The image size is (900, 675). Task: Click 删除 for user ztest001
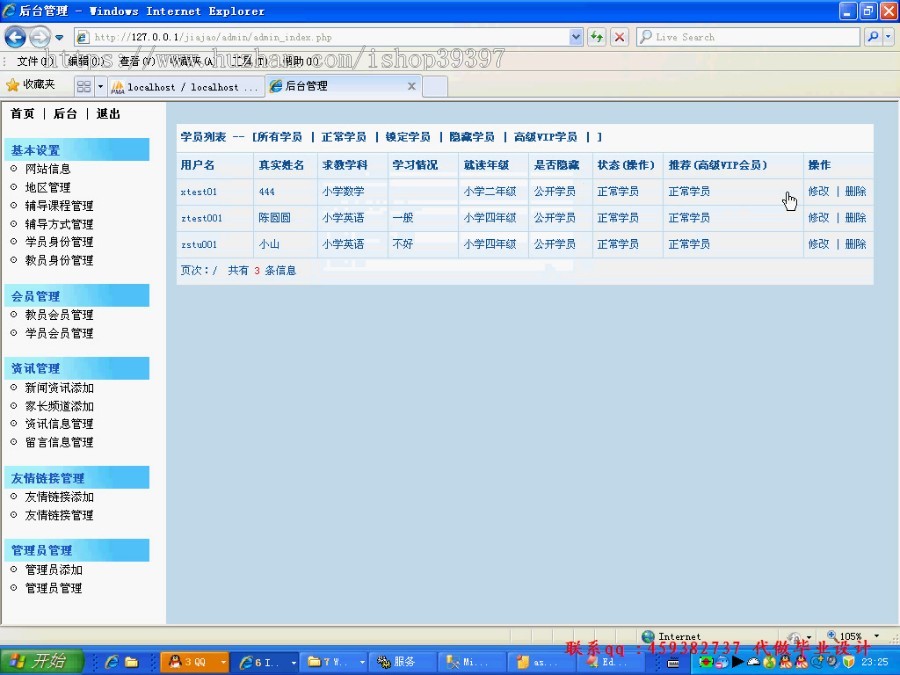855,218
